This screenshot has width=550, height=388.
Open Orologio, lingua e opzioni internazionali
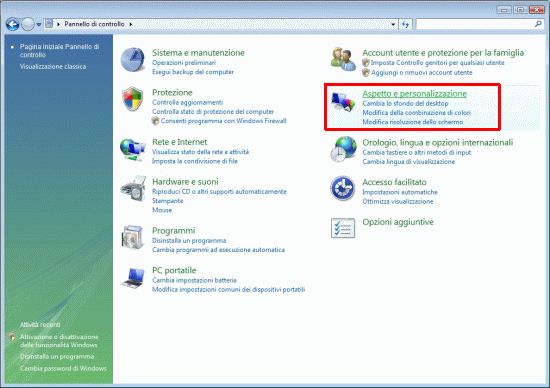coord(437,142)
